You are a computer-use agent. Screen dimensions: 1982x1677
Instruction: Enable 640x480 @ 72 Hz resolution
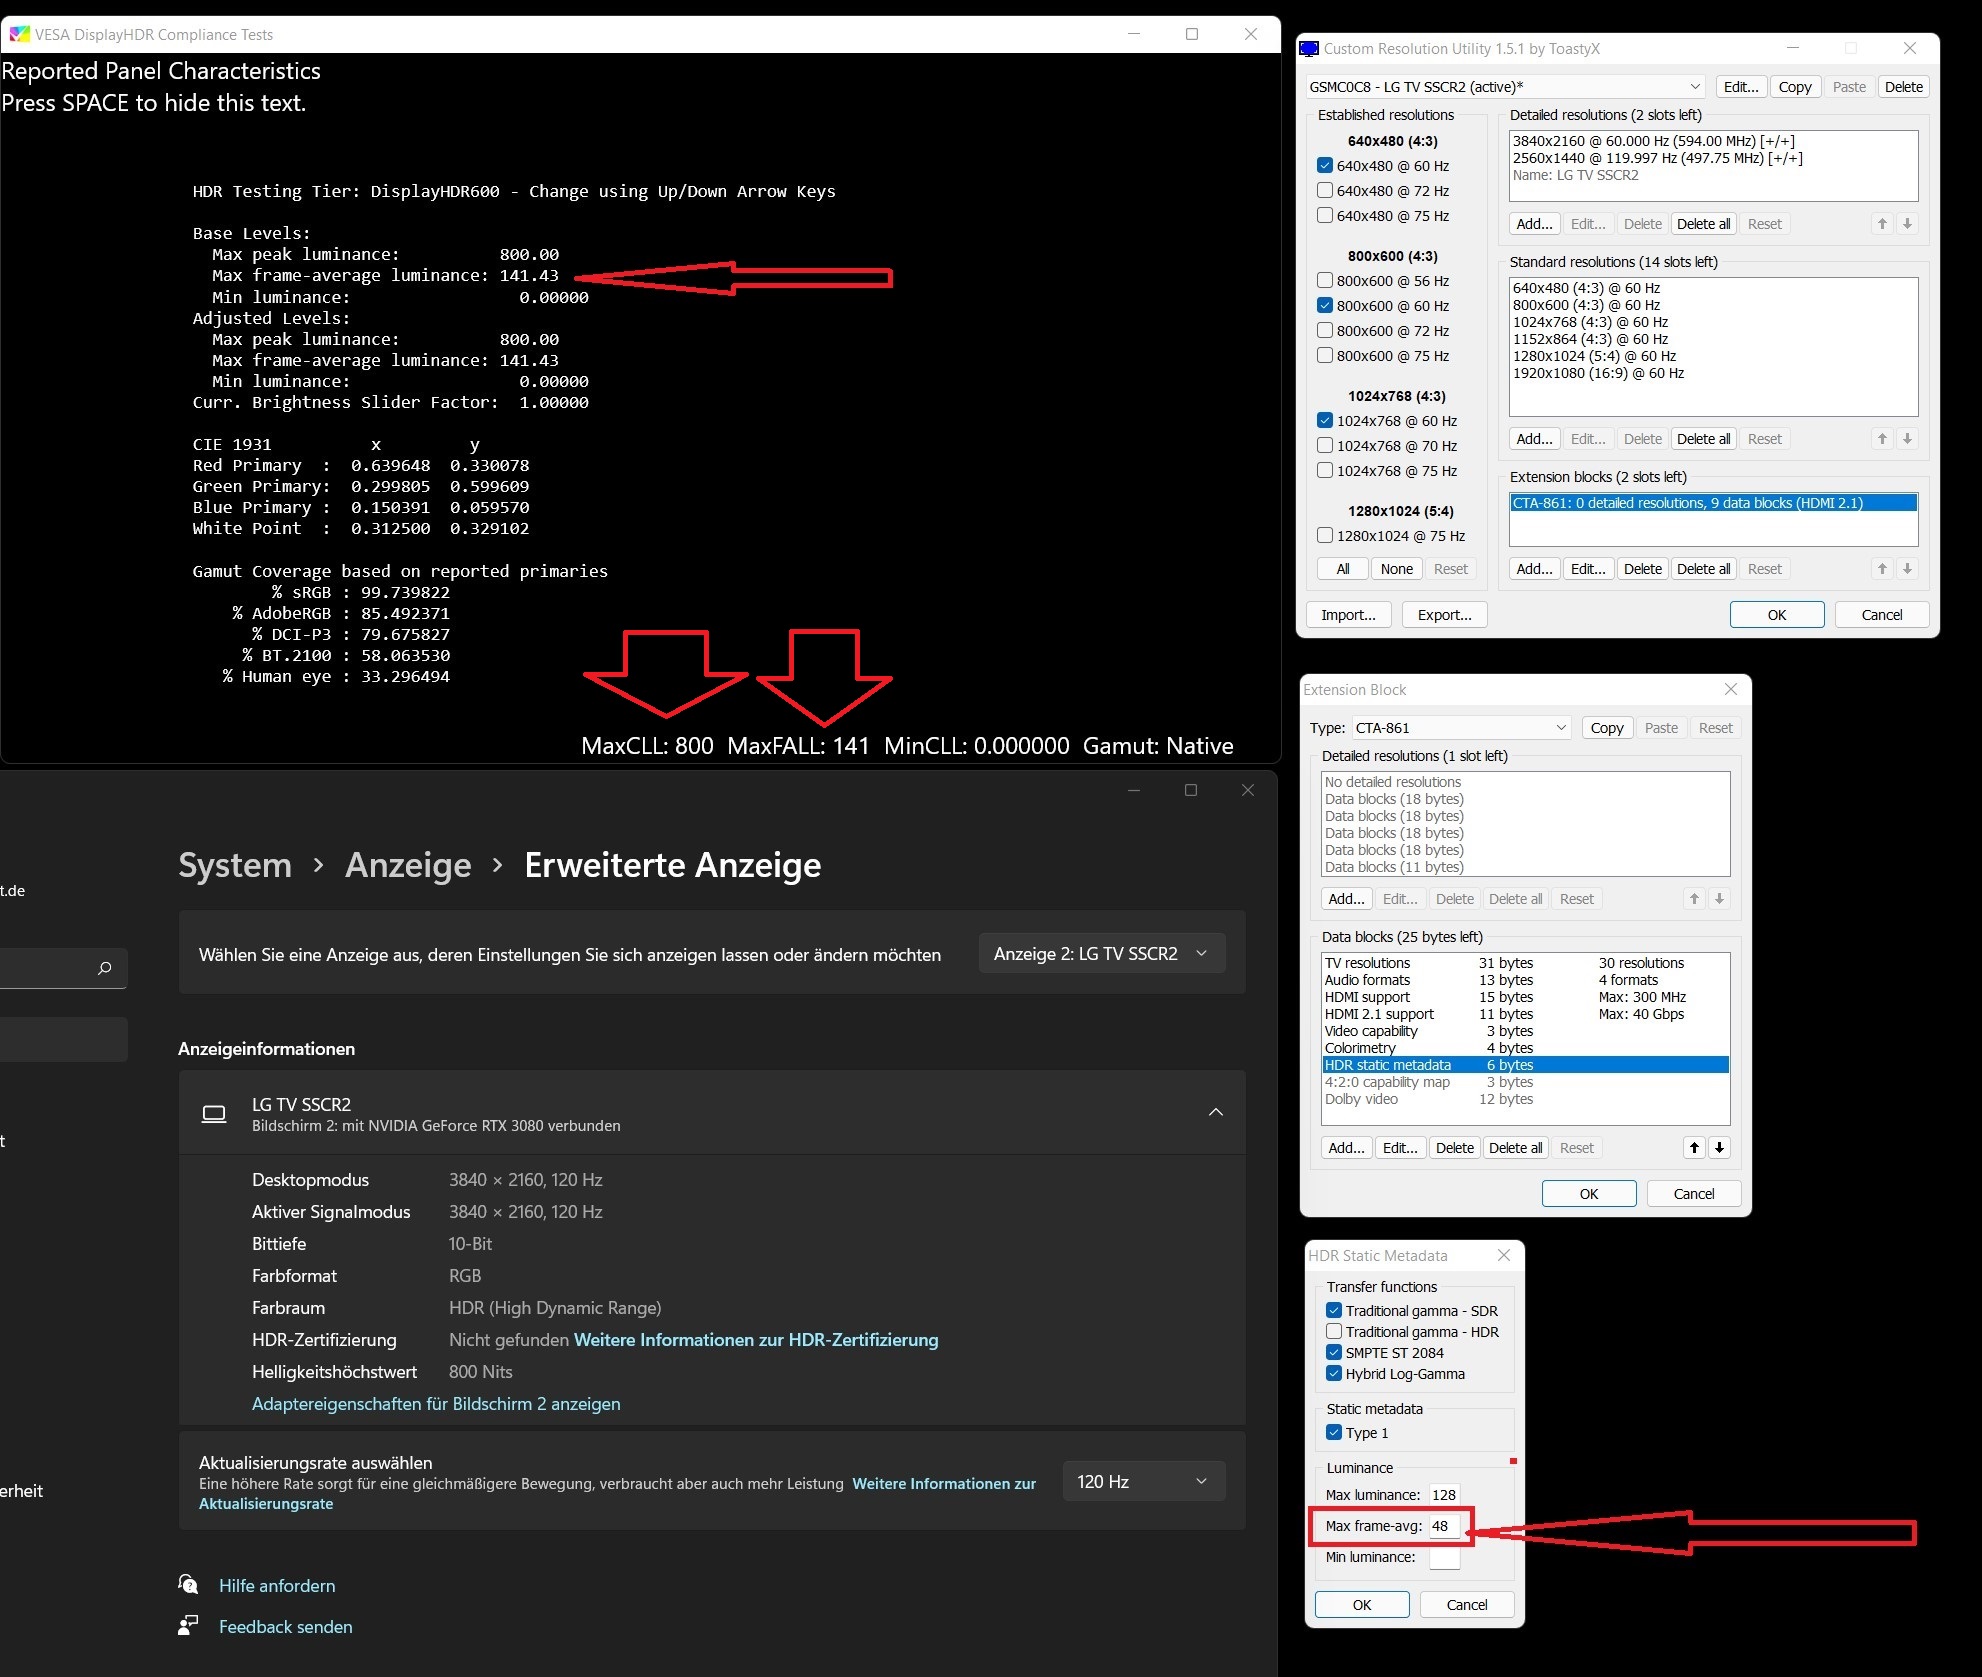(1325, 191)
